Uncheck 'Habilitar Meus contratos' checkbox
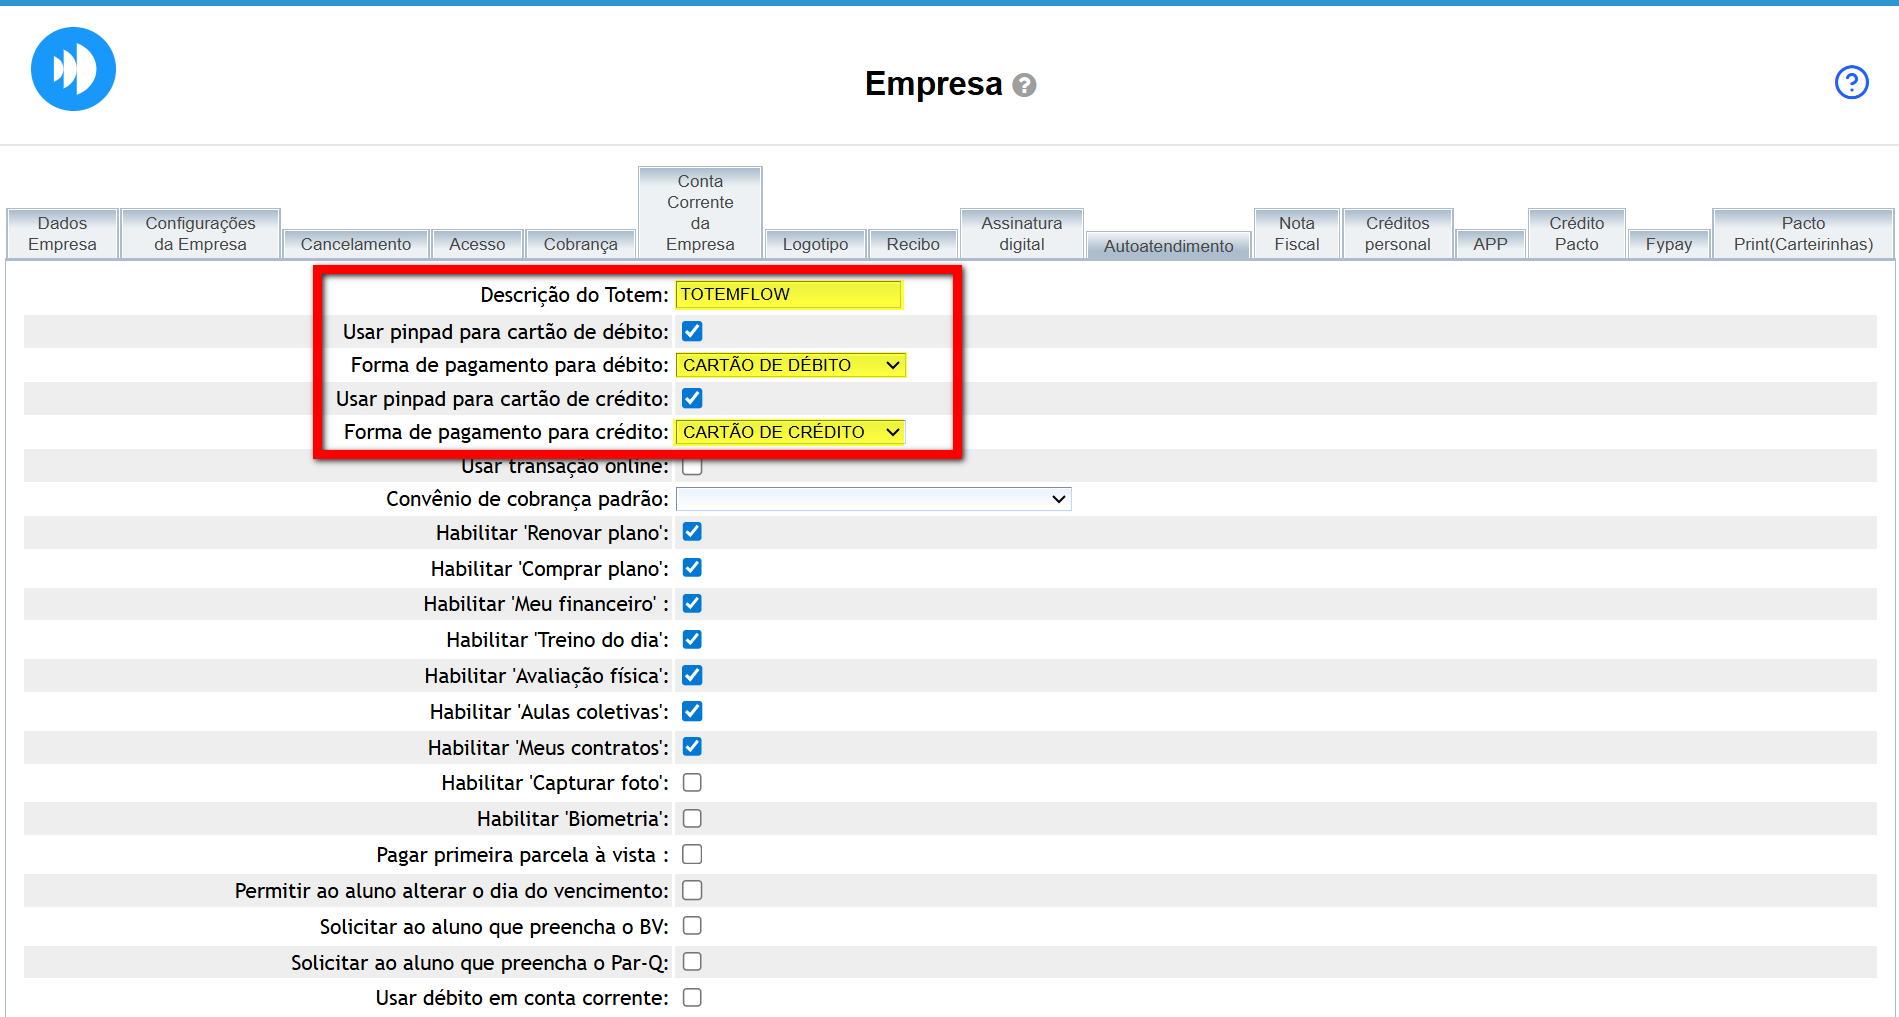This screenshot has height=1017, width=1899. click(692, 747)
